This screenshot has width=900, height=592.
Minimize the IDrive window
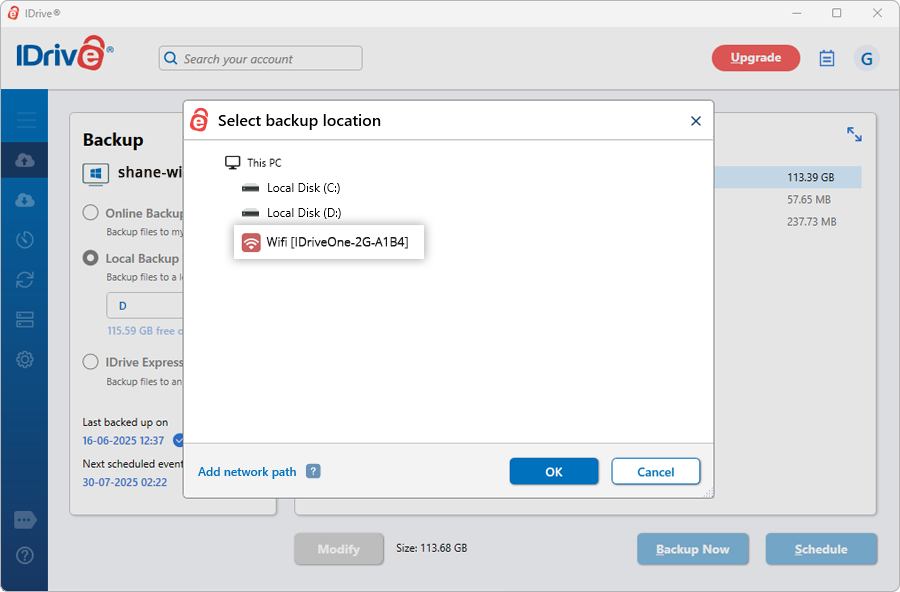coord(797,13)
